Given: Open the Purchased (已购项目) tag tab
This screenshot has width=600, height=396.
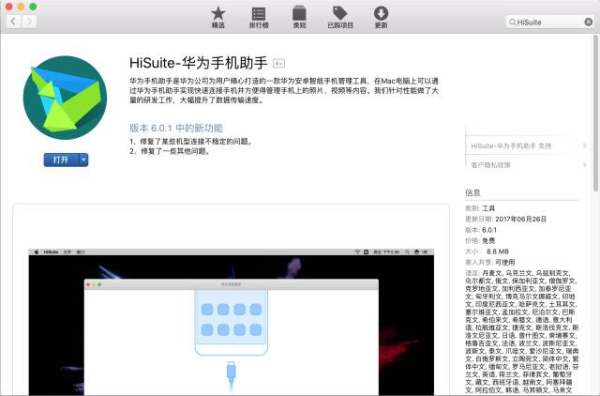Looking at the screenshot, I should tap(340, 17).
